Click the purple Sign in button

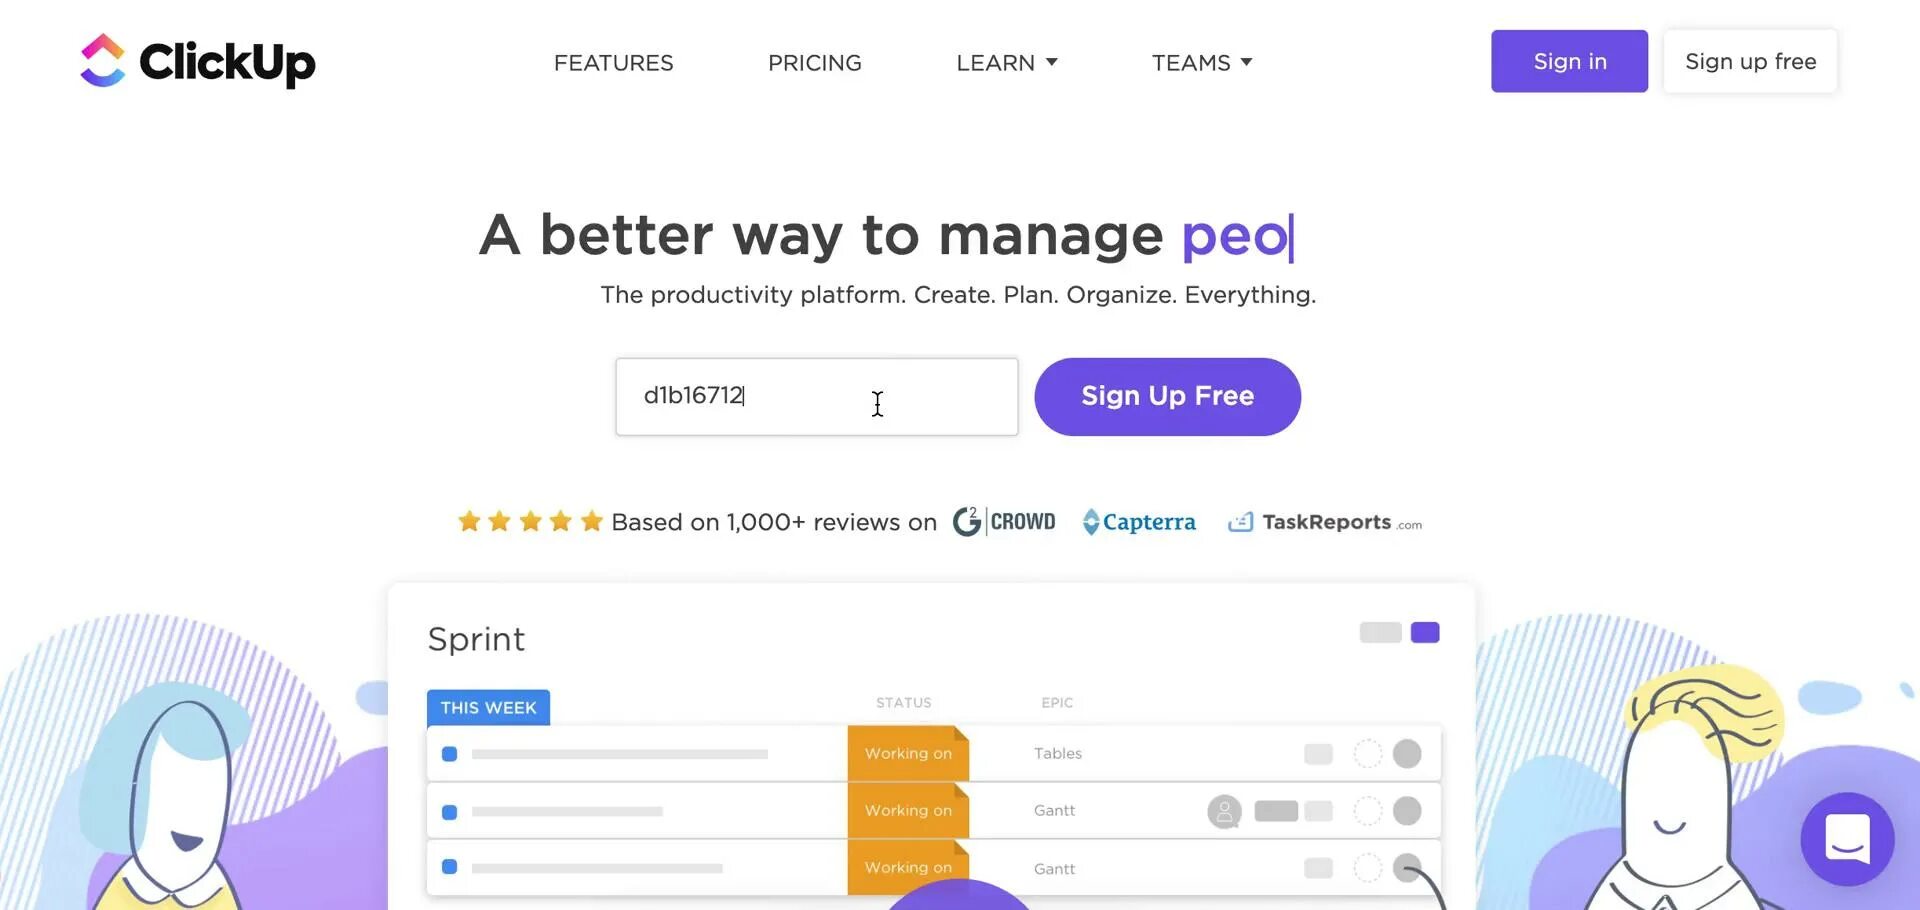[1569, 62]
